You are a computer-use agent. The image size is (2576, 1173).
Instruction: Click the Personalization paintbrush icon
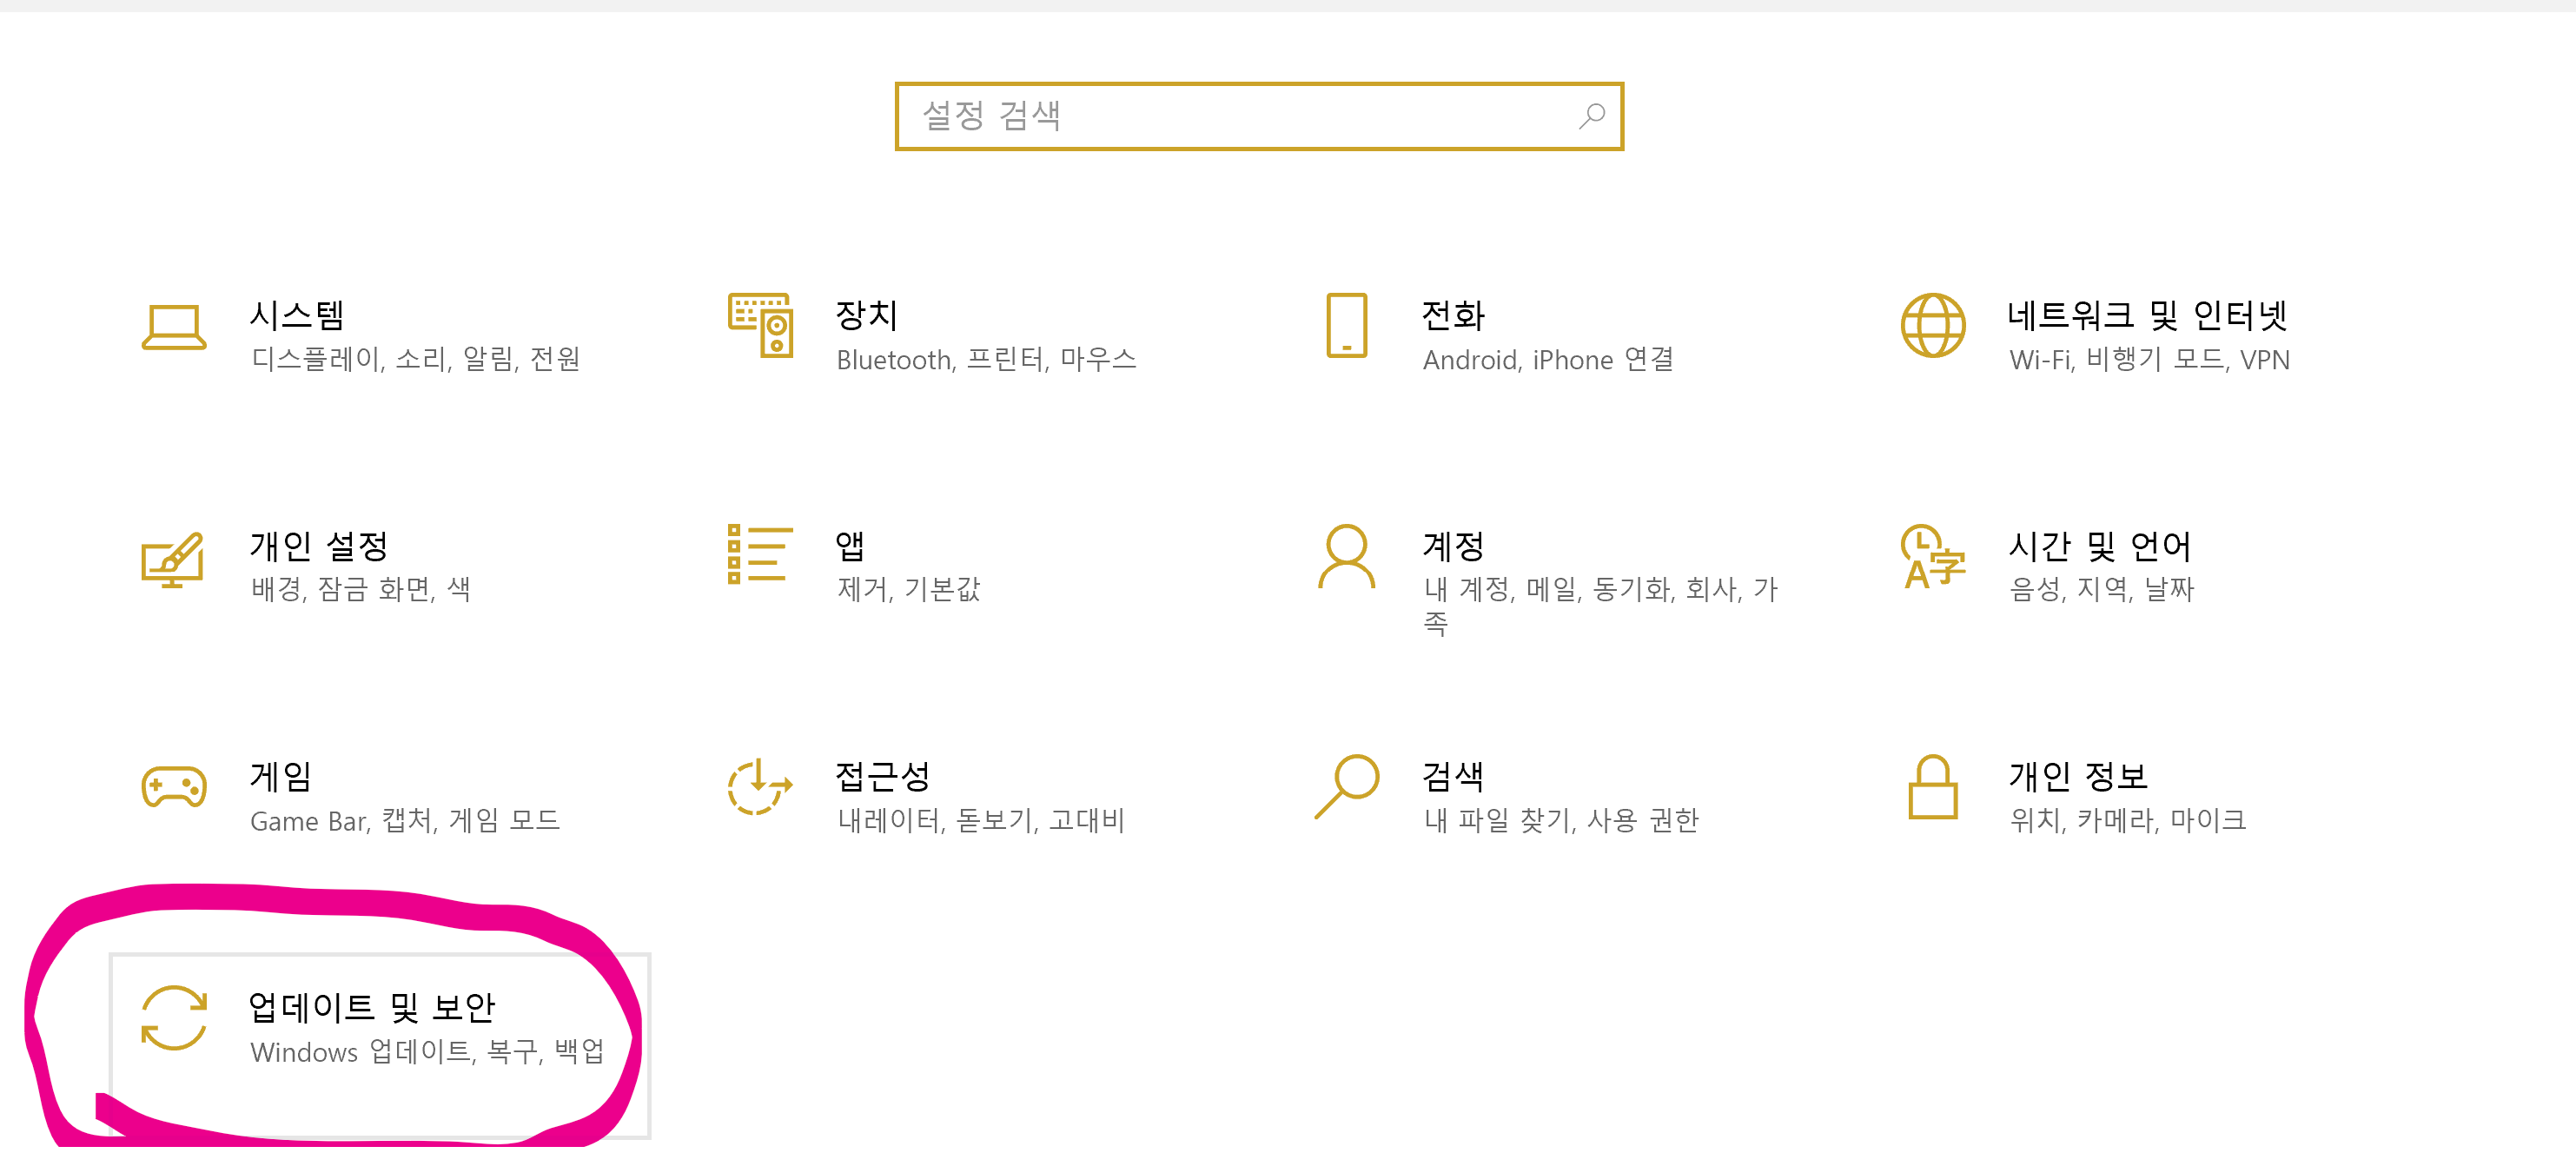(x=173, y=558)
